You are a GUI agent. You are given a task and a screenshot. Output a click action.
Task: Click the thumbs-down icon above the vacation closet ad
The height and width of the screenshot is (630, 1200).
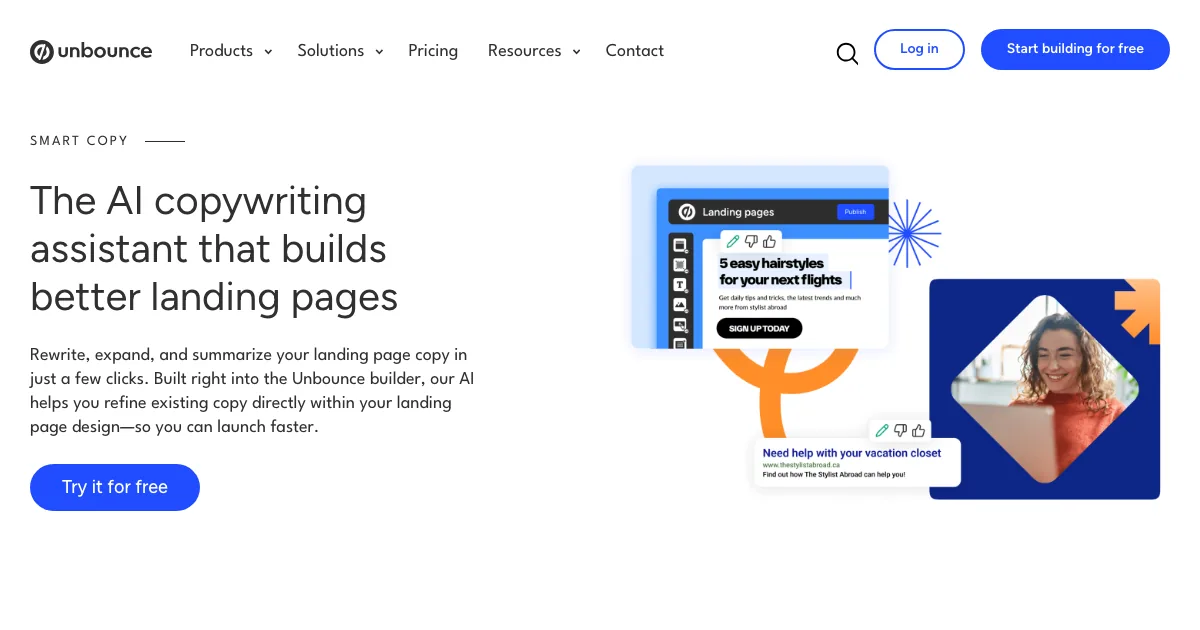click(x=900, y=430)
